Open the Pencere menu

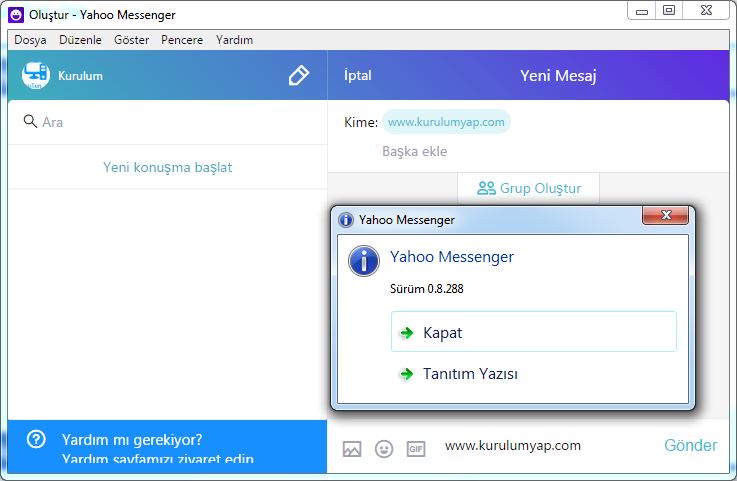tap(182, 40)
